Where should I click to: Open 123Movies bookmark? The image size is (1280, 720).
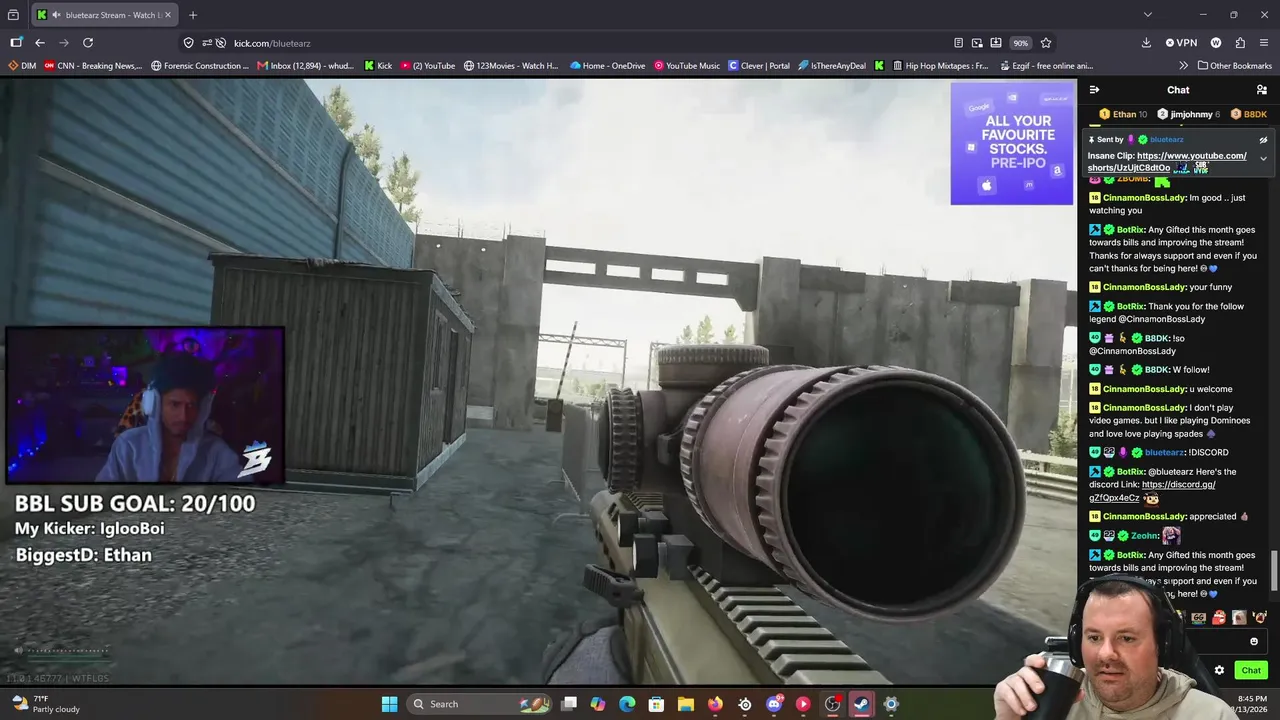tap(511, 66)
